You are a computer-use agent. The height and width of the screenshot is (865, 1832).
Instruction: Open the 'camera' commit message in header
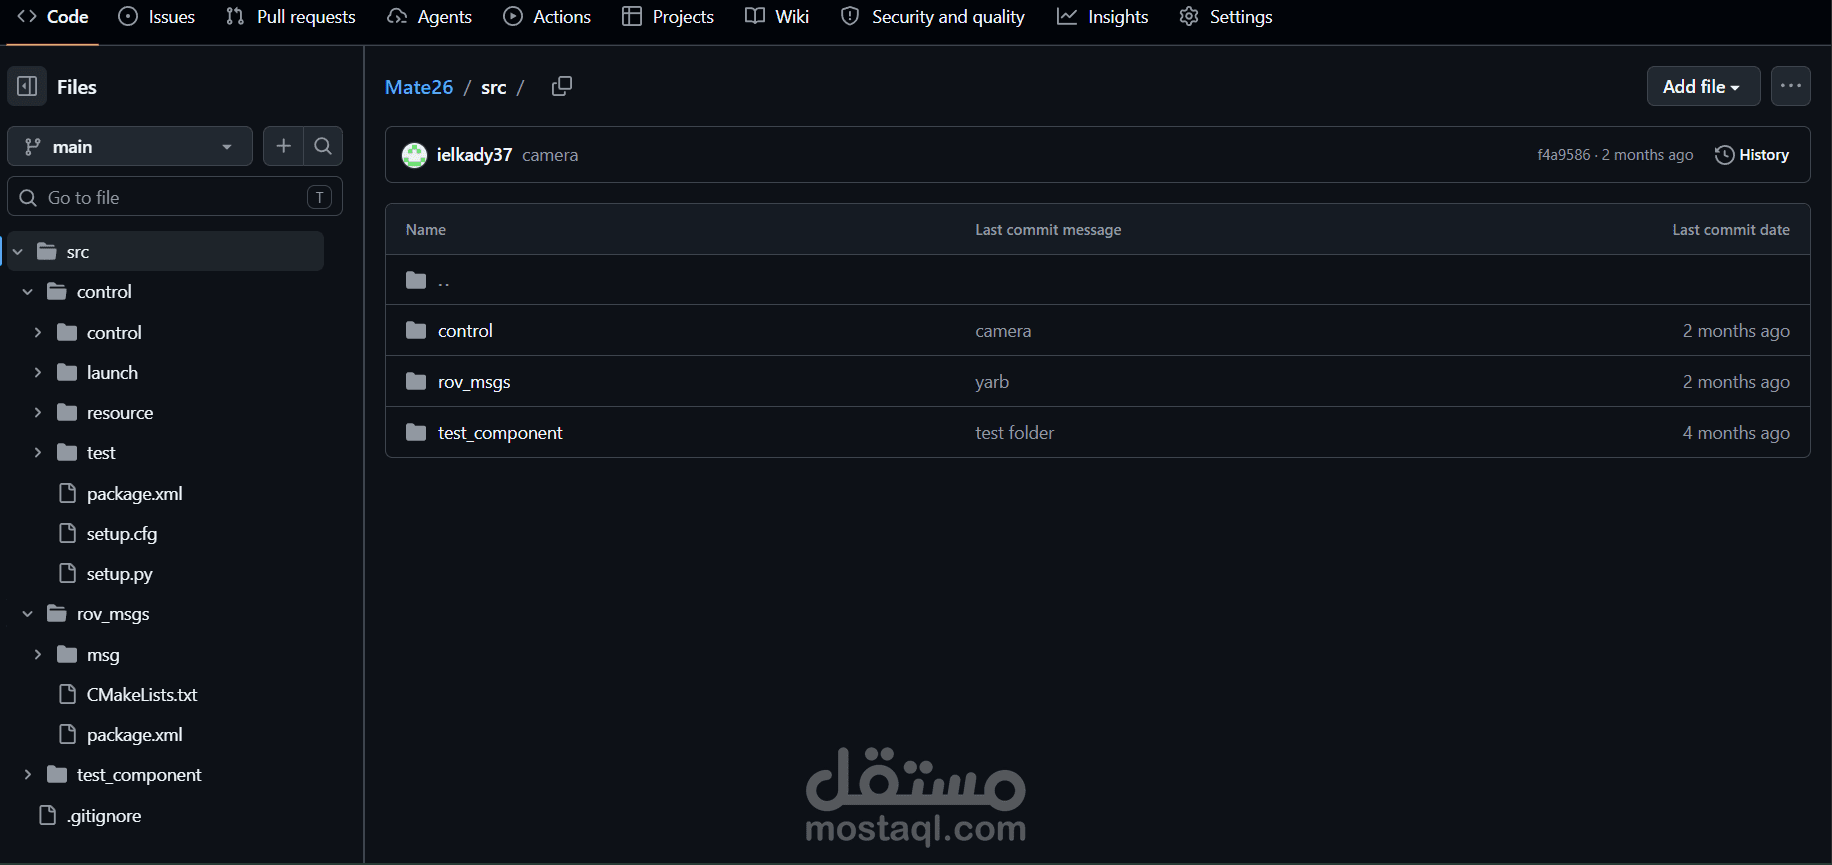(x=550, y=155)
